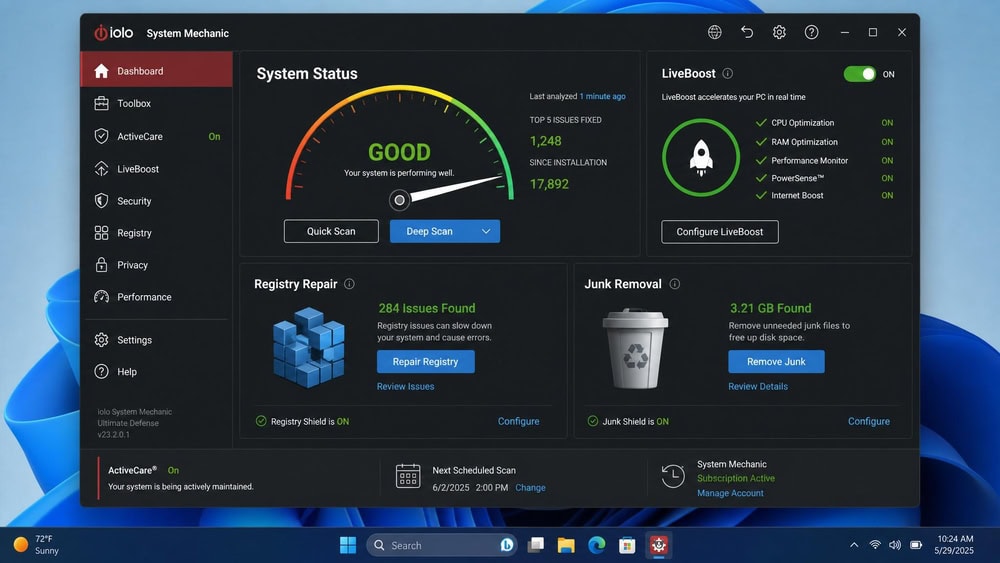Open settings gear icon in title bar
The image size is (1000, 563).
(779, 32)
